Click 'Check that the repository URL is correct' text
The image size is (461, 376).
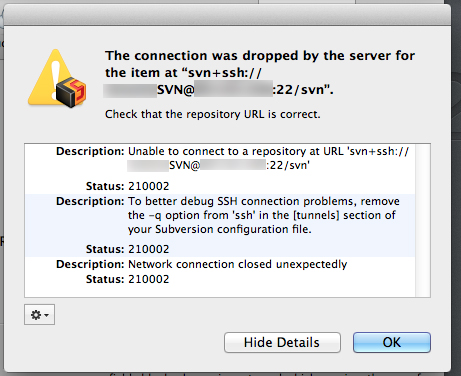pyautogui.click(x=213, y=114)
